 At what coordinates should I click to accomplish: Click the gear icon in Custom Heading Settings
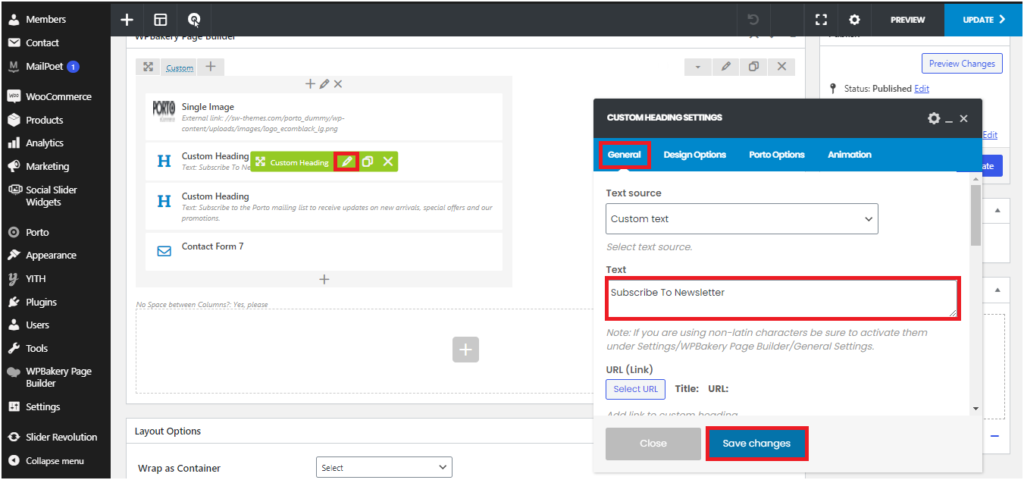pos(934,118)
